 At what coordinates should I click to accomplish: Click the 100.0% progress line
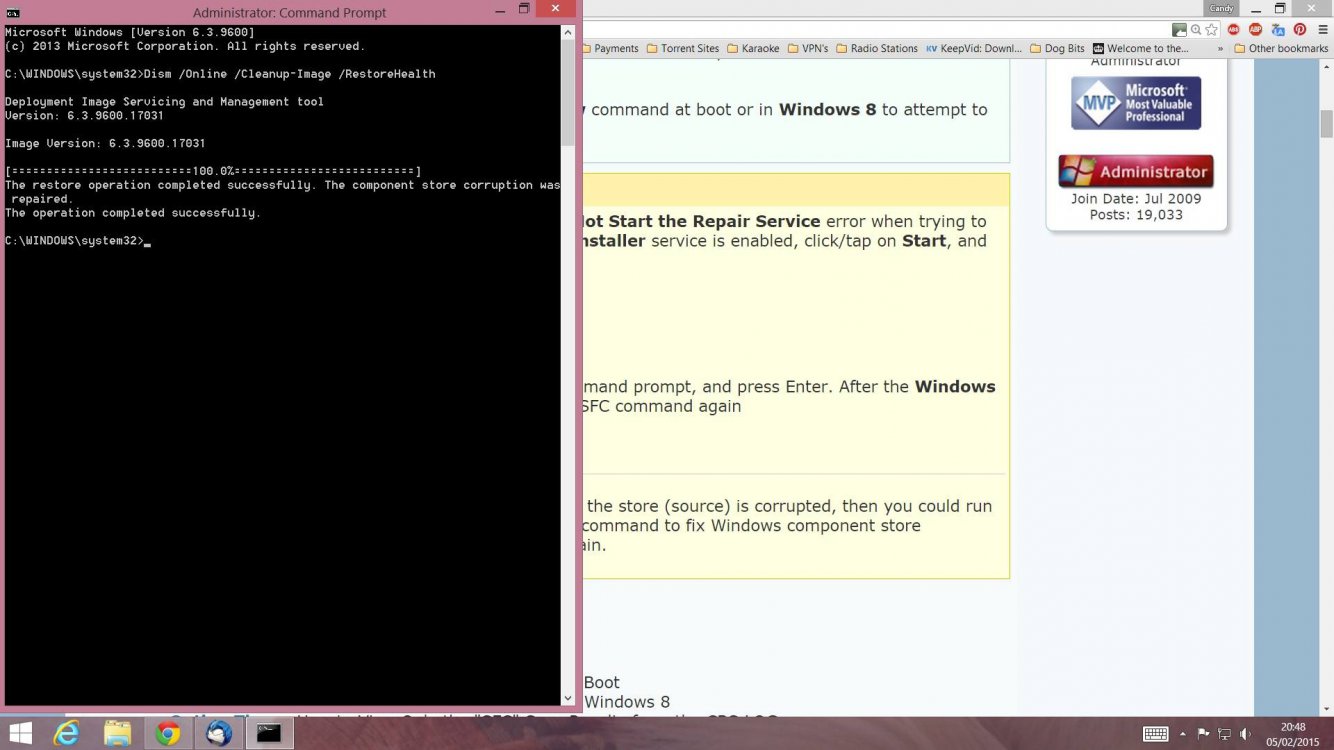[213, 172]
